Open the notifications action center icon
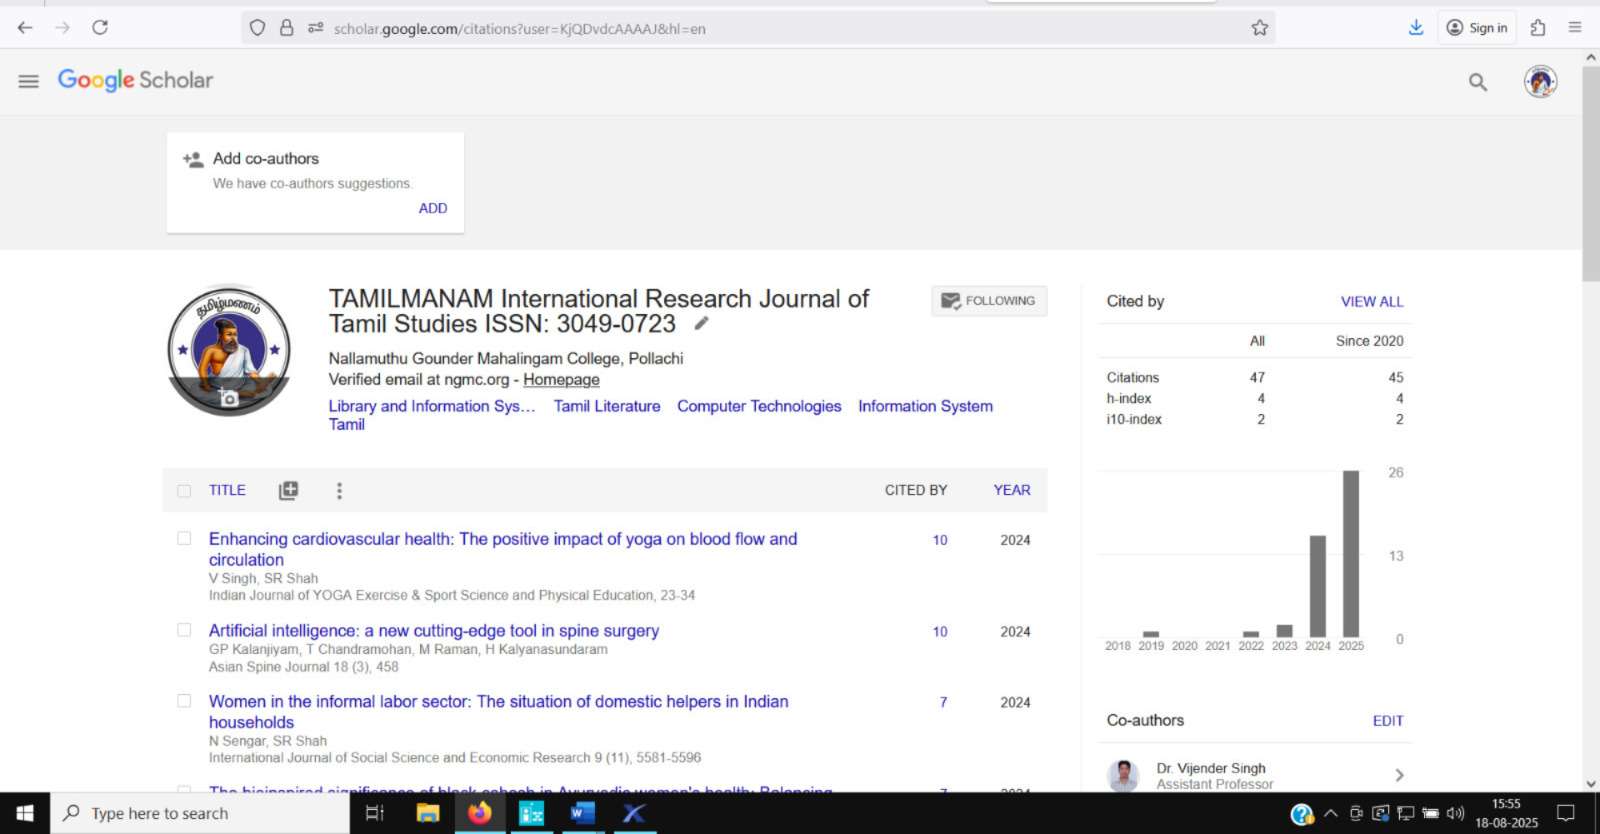 pyautogui.click(x=1566, y=813)
